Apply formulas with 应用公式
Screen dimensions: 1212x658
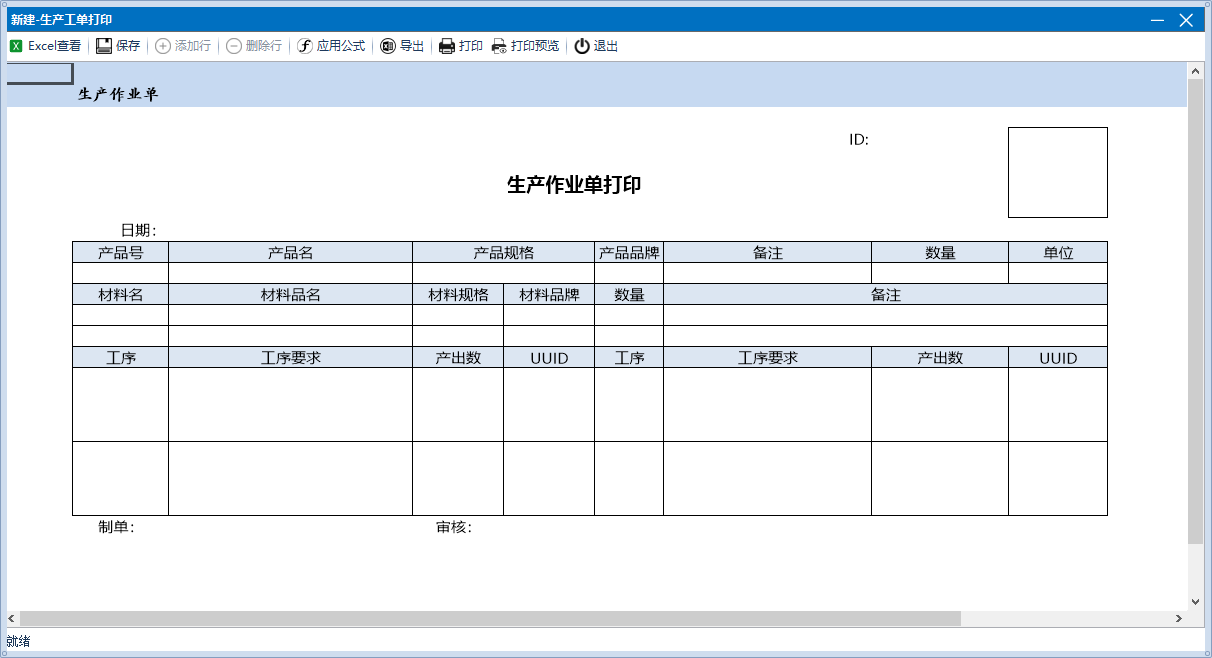[331, 46]
